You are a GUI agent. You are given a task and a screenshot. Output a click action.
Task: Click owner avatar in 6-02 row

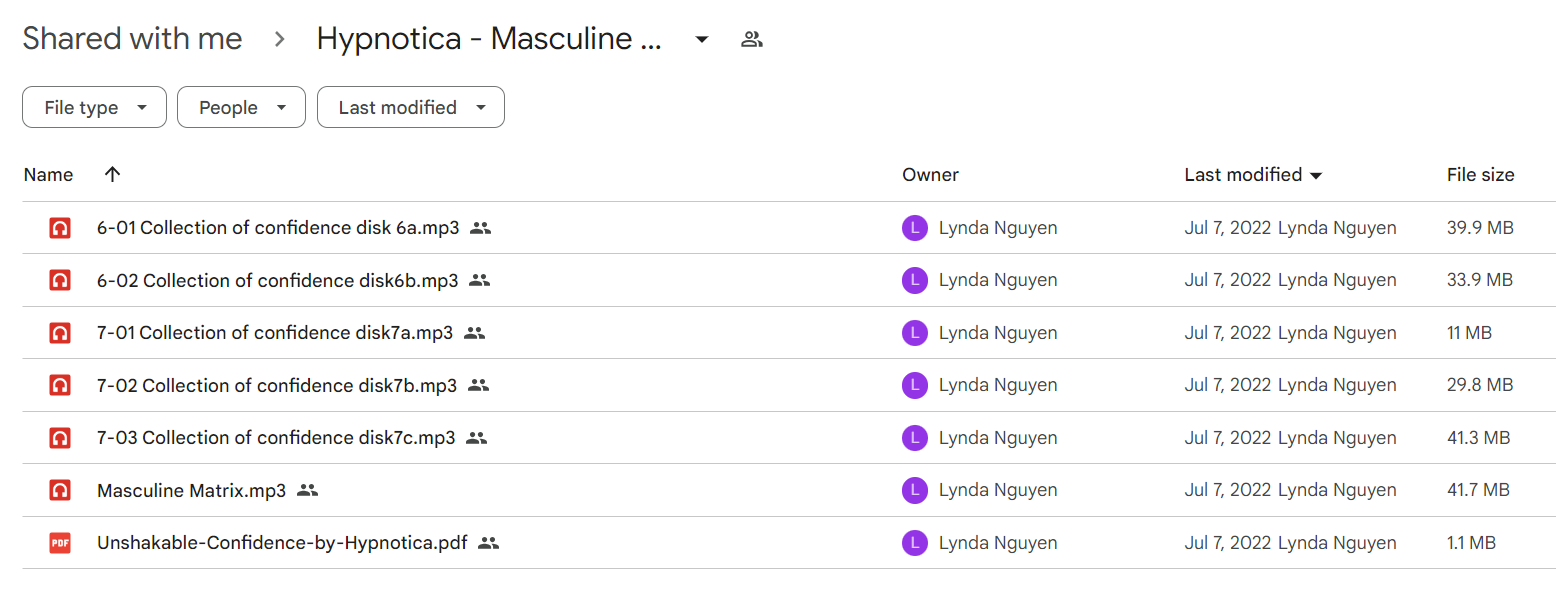[914, 281]
